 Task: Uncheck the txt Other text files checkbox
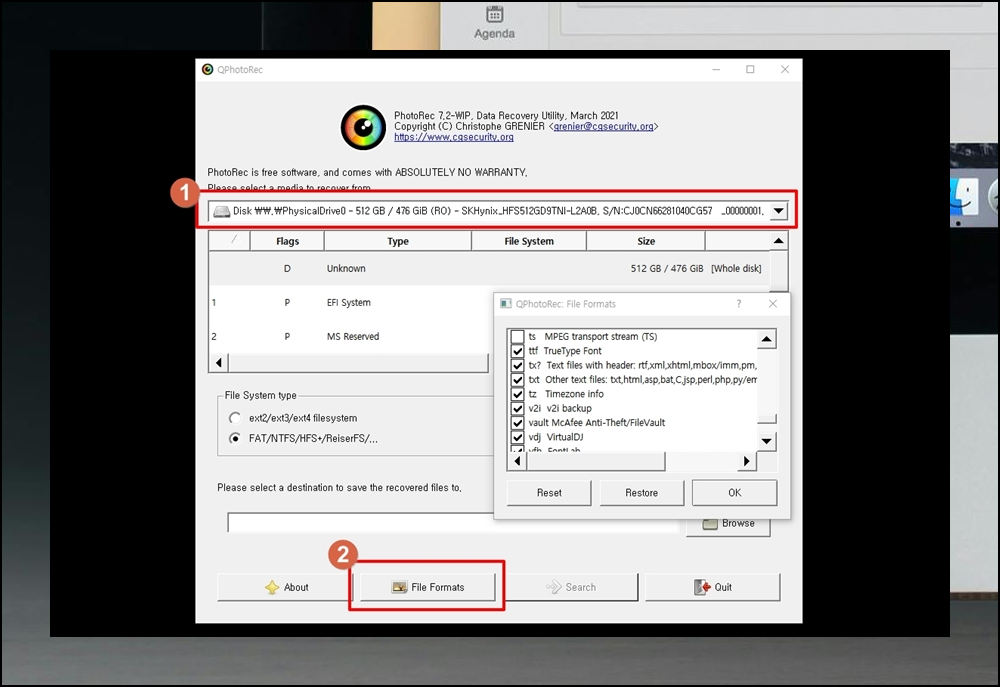pyautogui.click(x=517, y=380)
